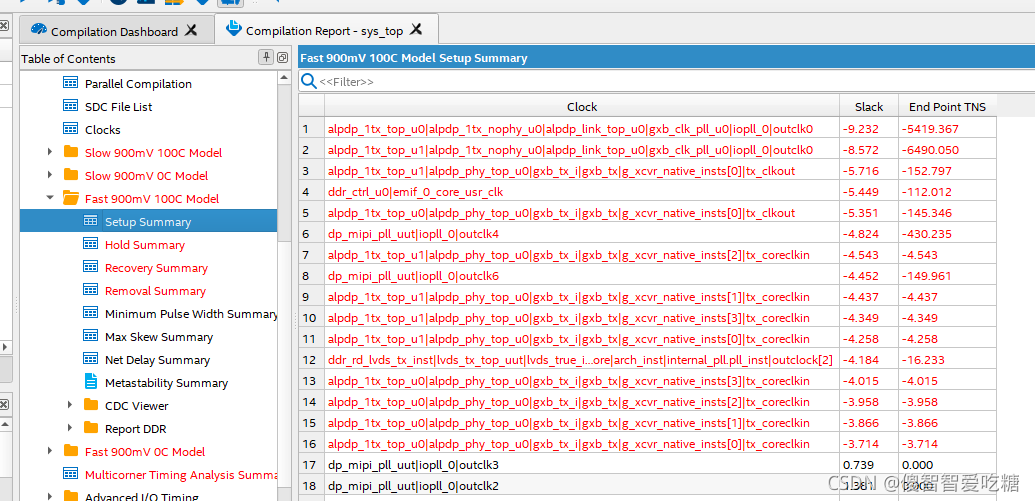The width and height of the screenshot is (1035, 501).
Task: Select Slow 900mV 100C Model entry
Action: (x=153, y=153)
